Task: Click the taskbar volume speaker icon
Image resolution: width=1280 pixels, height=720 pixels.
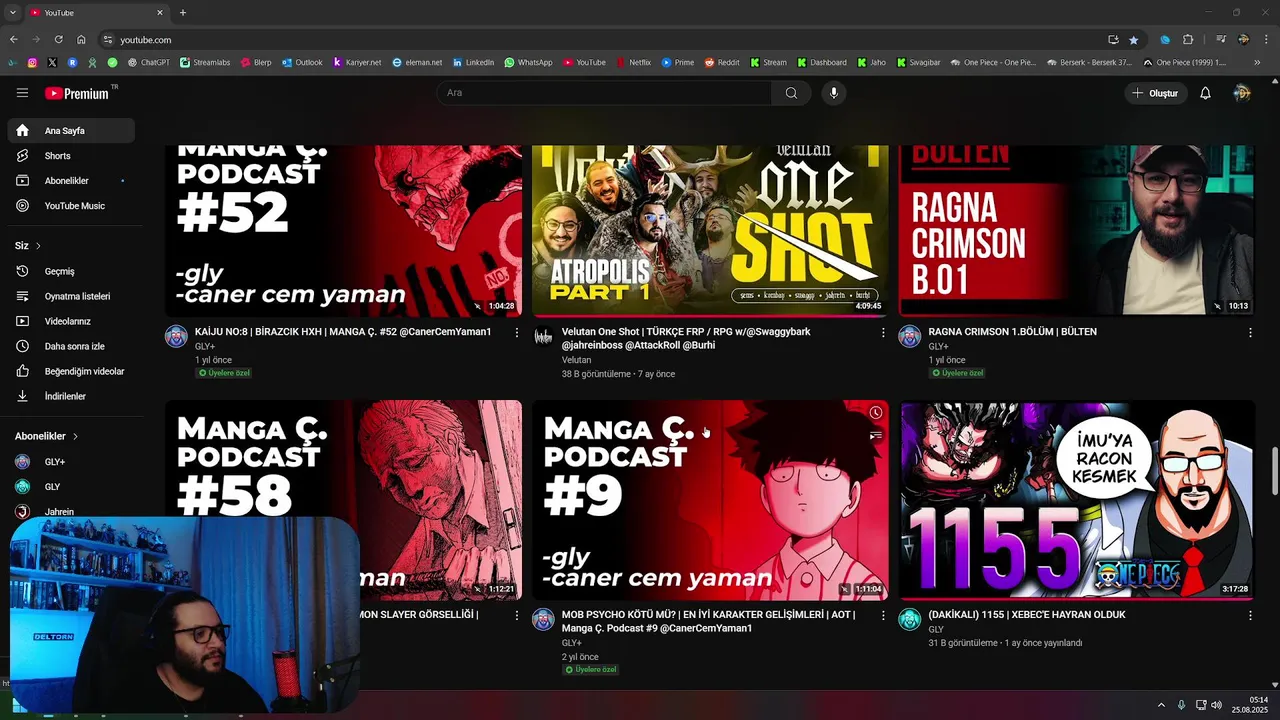Action: 1217,705
